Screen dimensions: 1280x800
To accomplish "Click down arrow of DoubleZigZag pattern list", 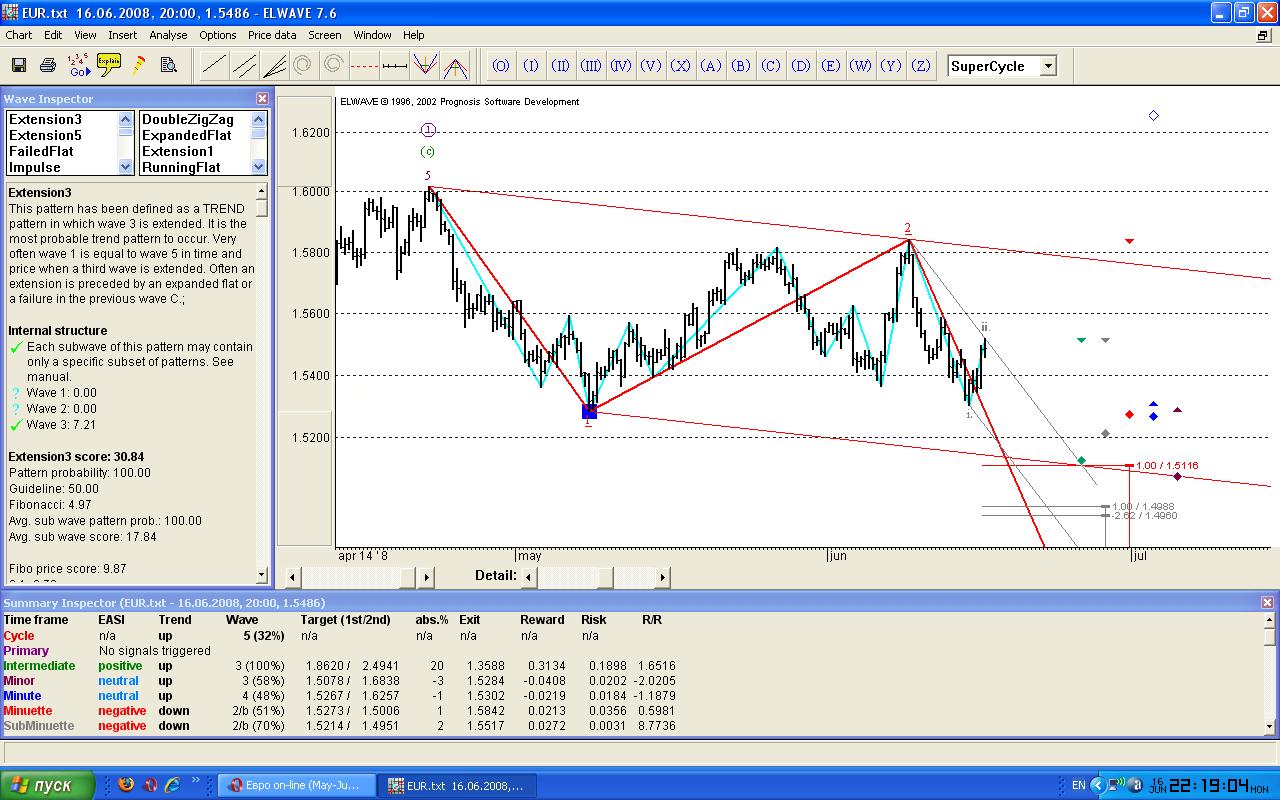I will click(259, 167).
